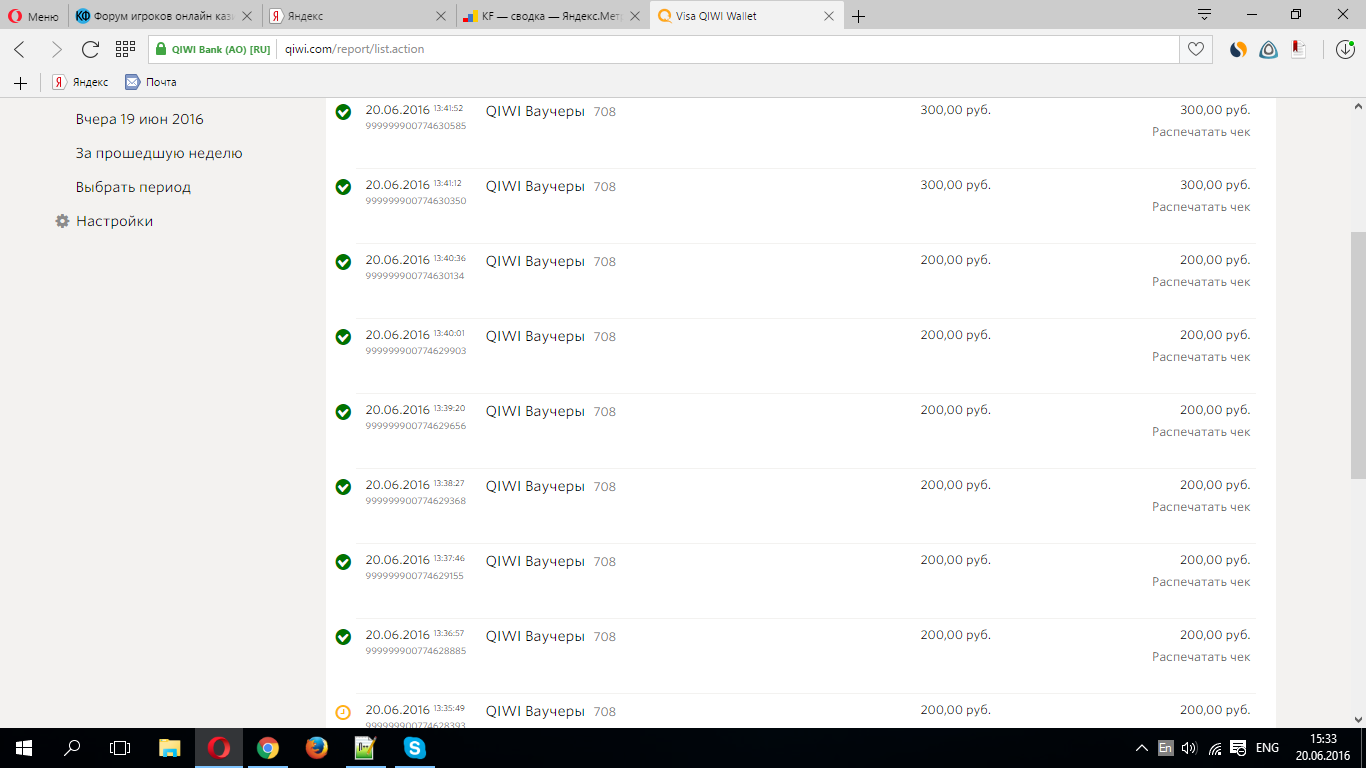This screenshot has height=768, width=1366.
Task: Click the green check status at 13:41:52
Action: (343, 112)
